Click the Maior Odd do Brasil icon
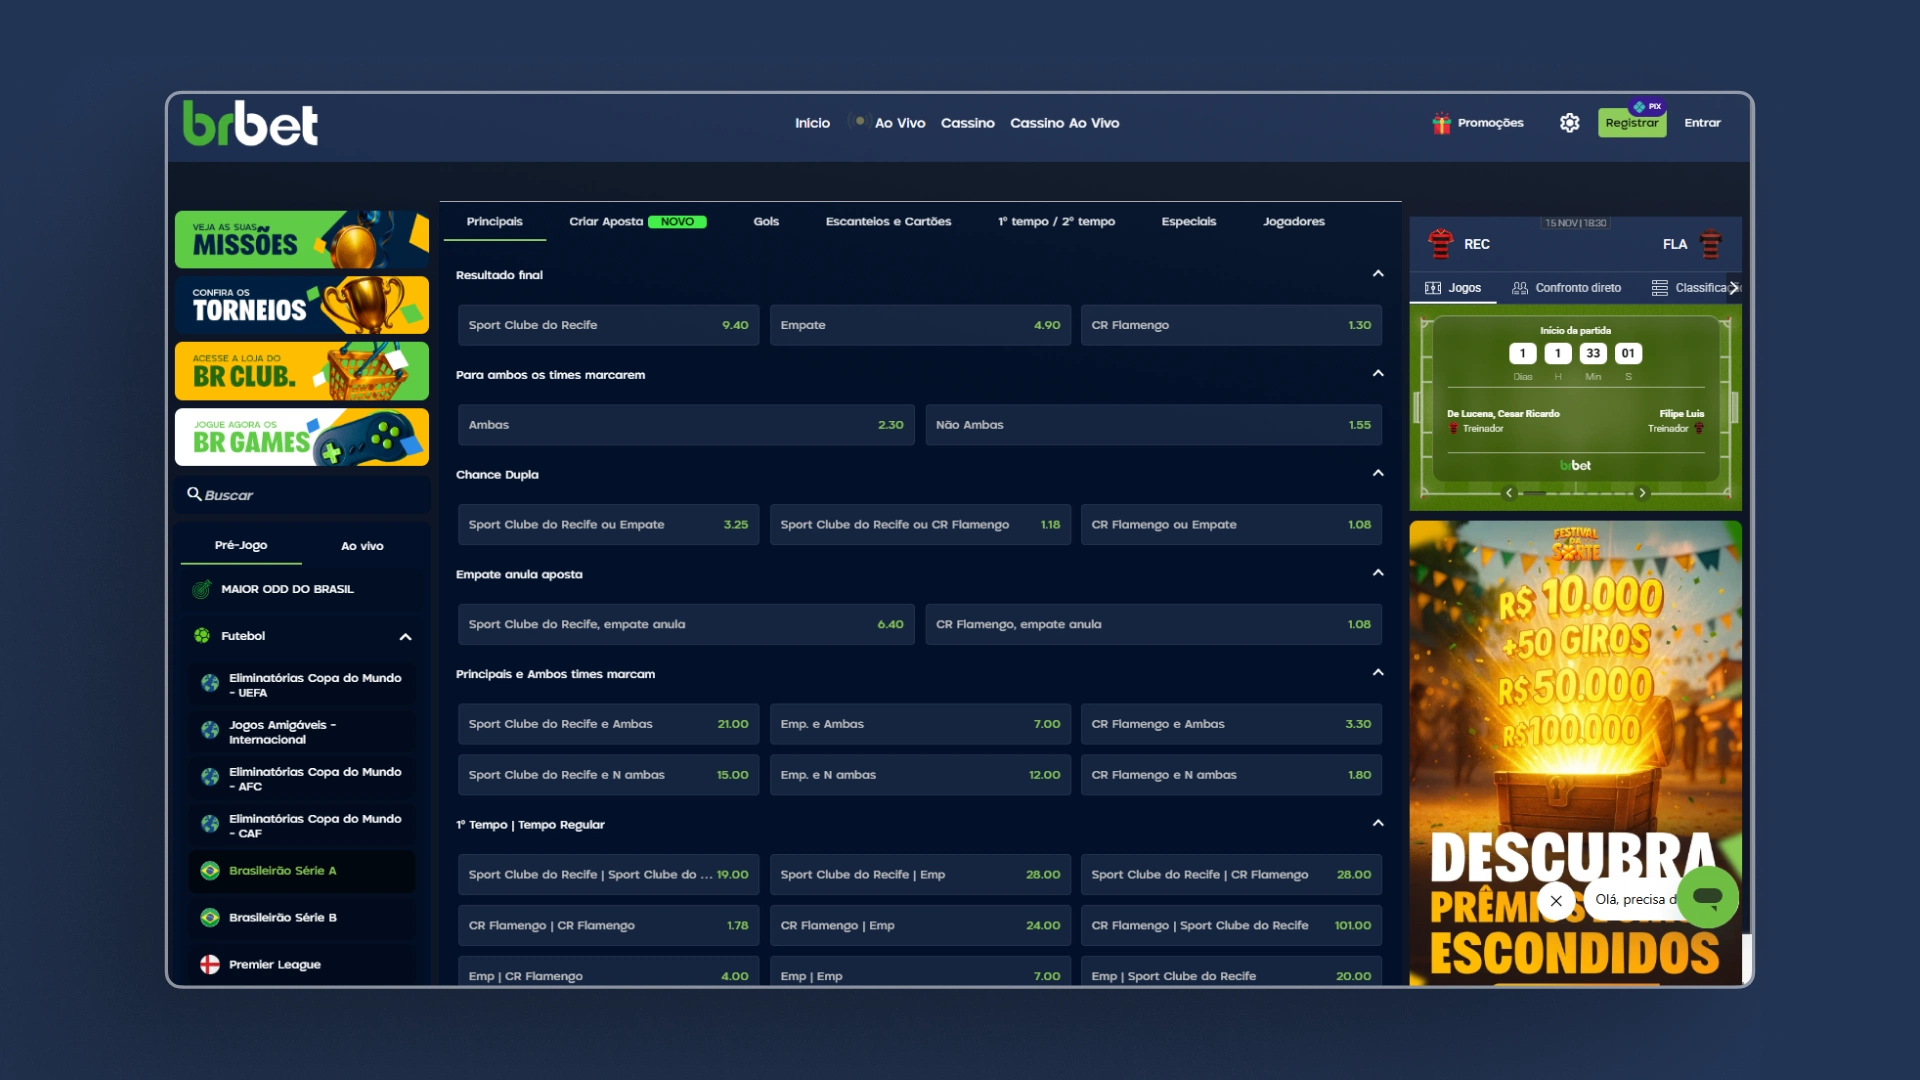 click(x=202, y=589)
